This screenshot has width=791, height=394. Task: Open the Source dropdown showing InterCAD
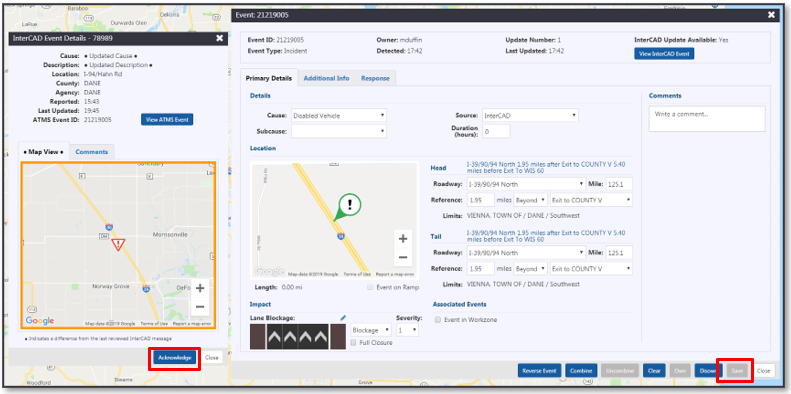[530, 116]
